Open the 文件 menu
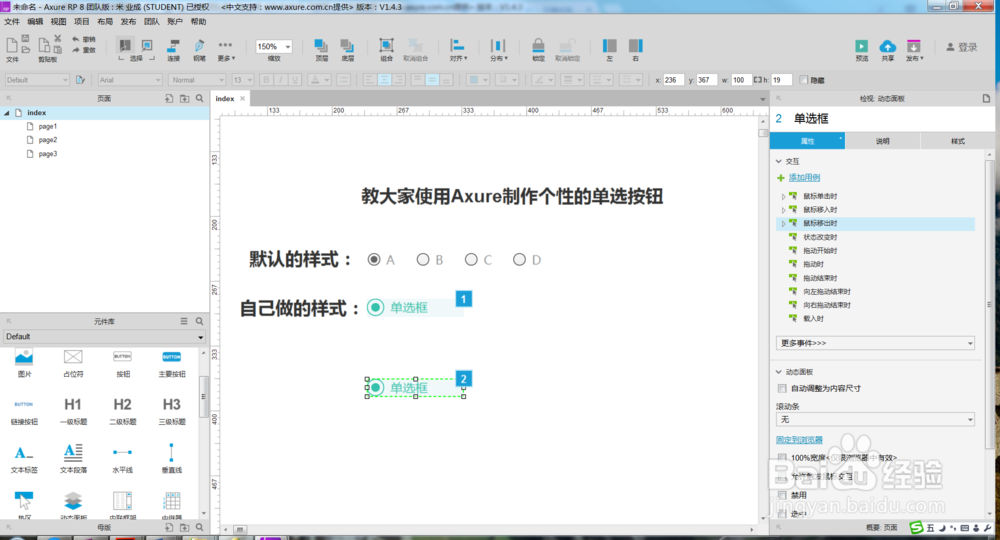The image size is (1000, 540). 12,22
